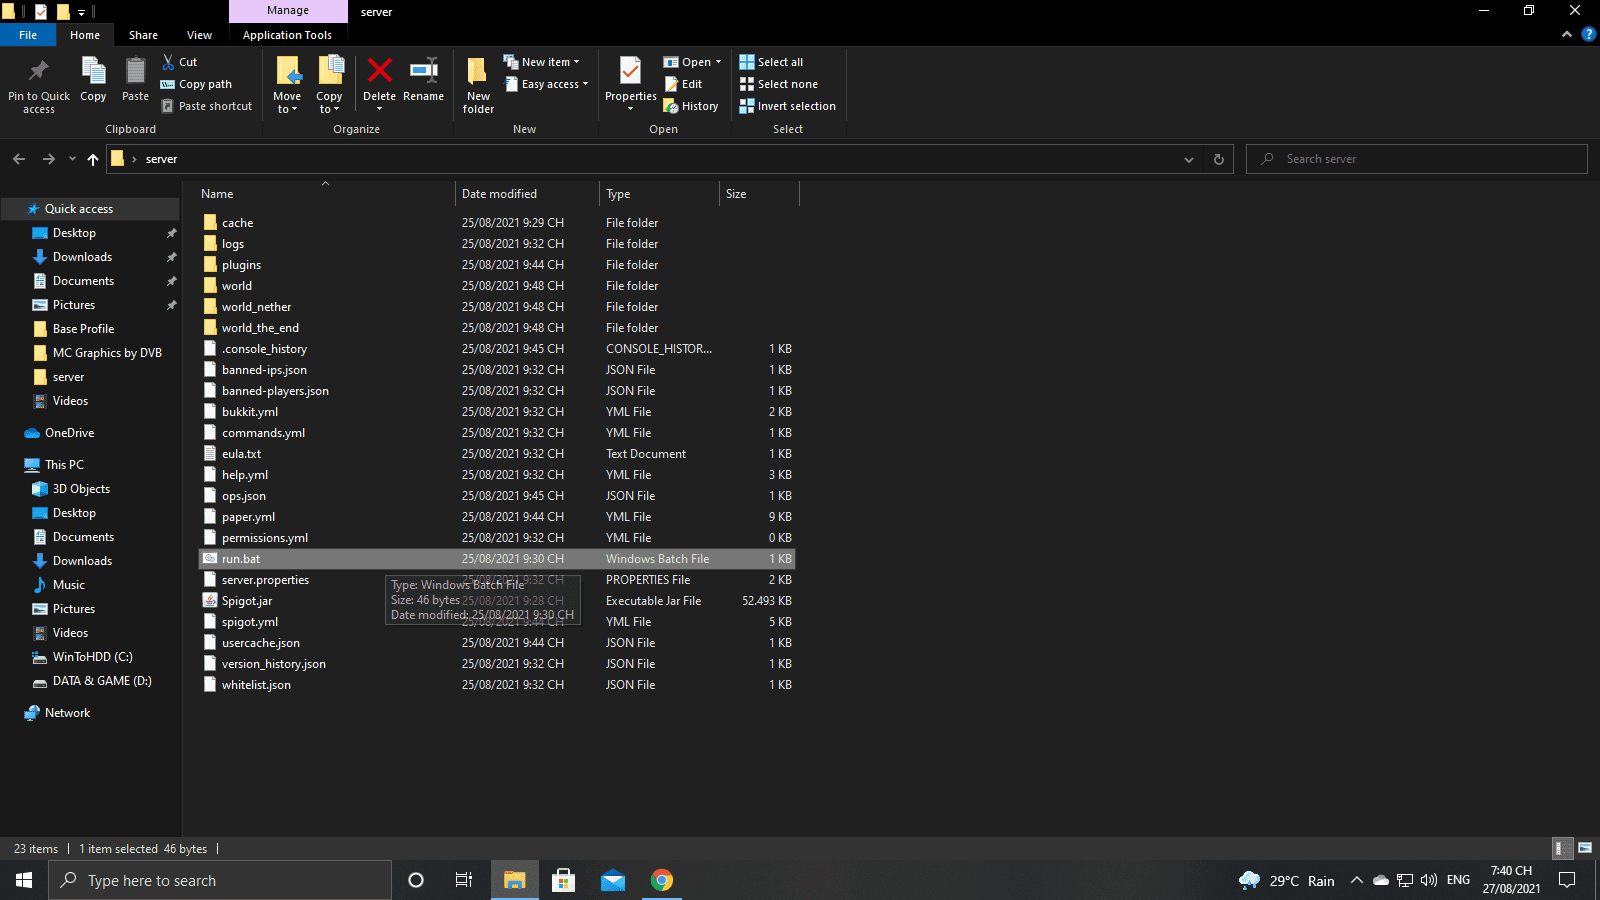Screen dimensions: 1600x900
Task: Expand the address bar history dropdown
Action: (1188, 159)
